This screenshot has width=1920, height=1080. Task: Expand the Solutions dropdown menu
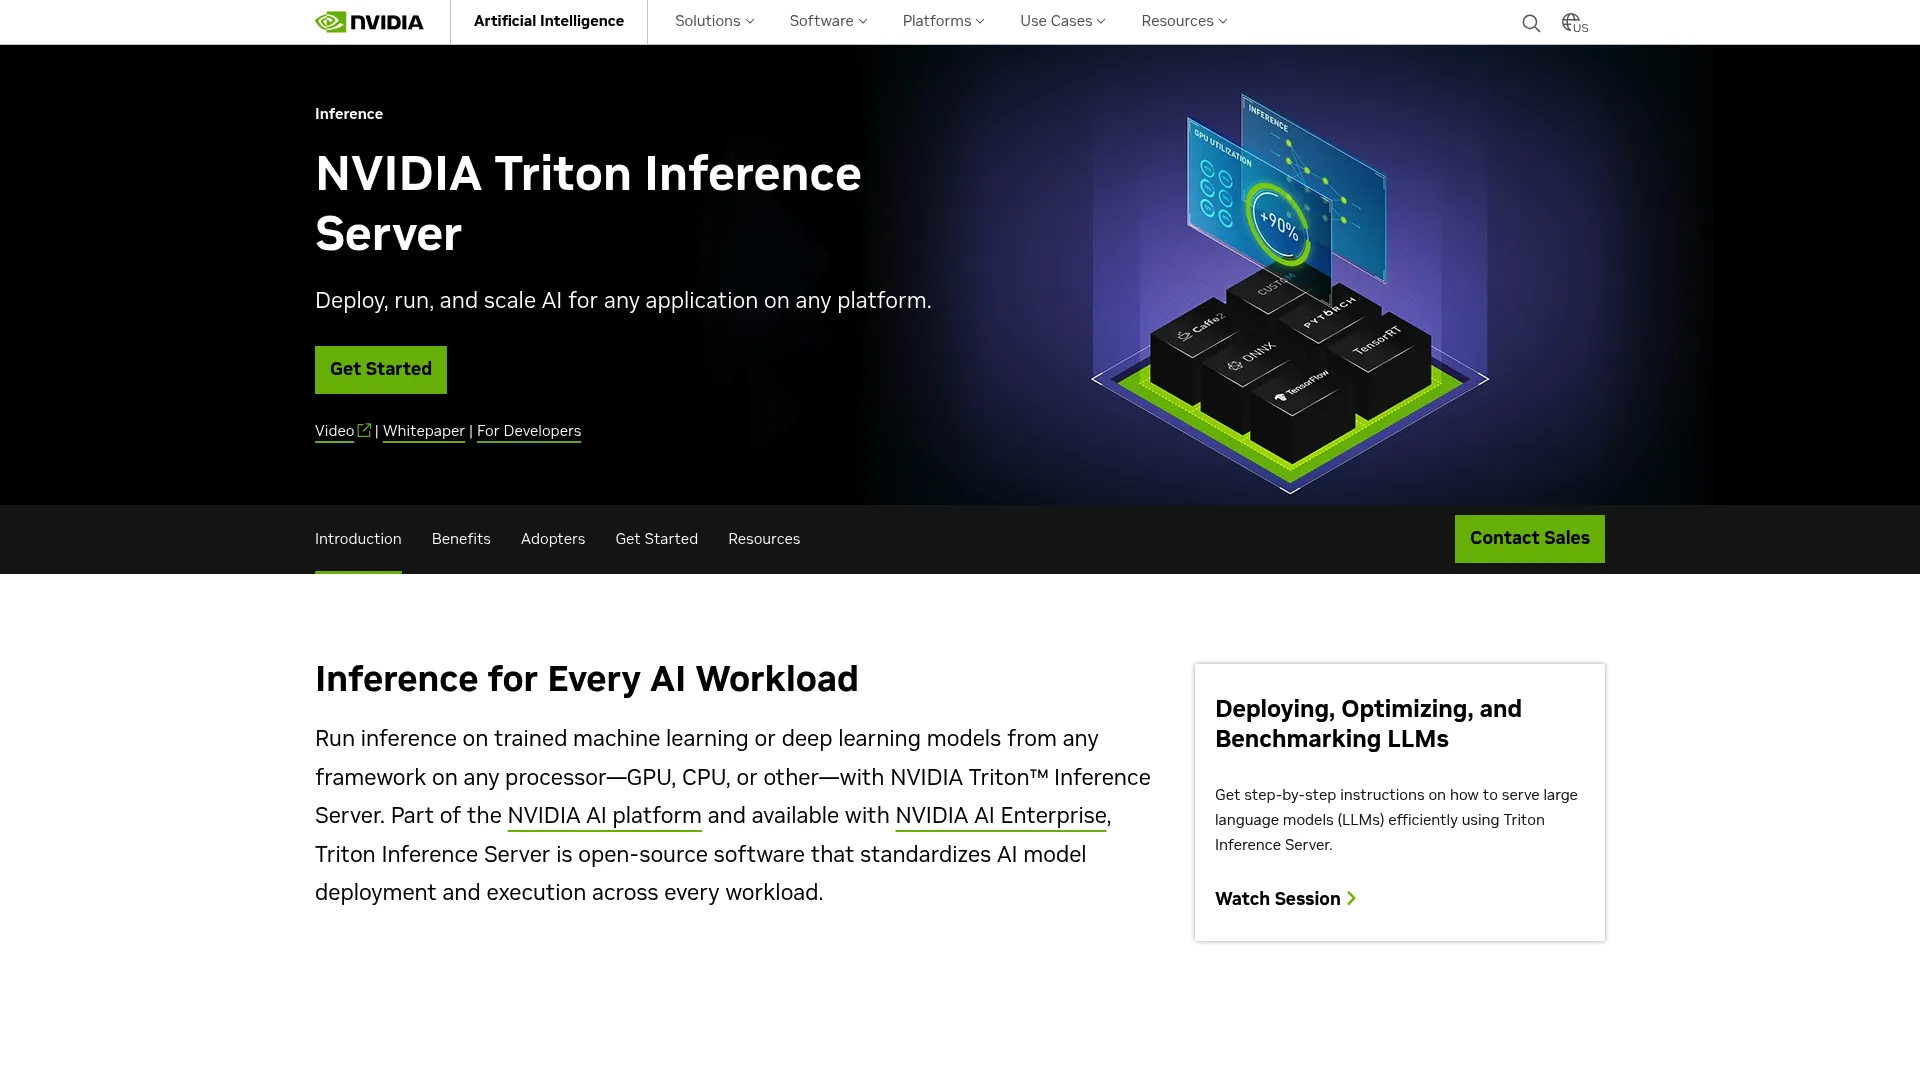(714, 21)
